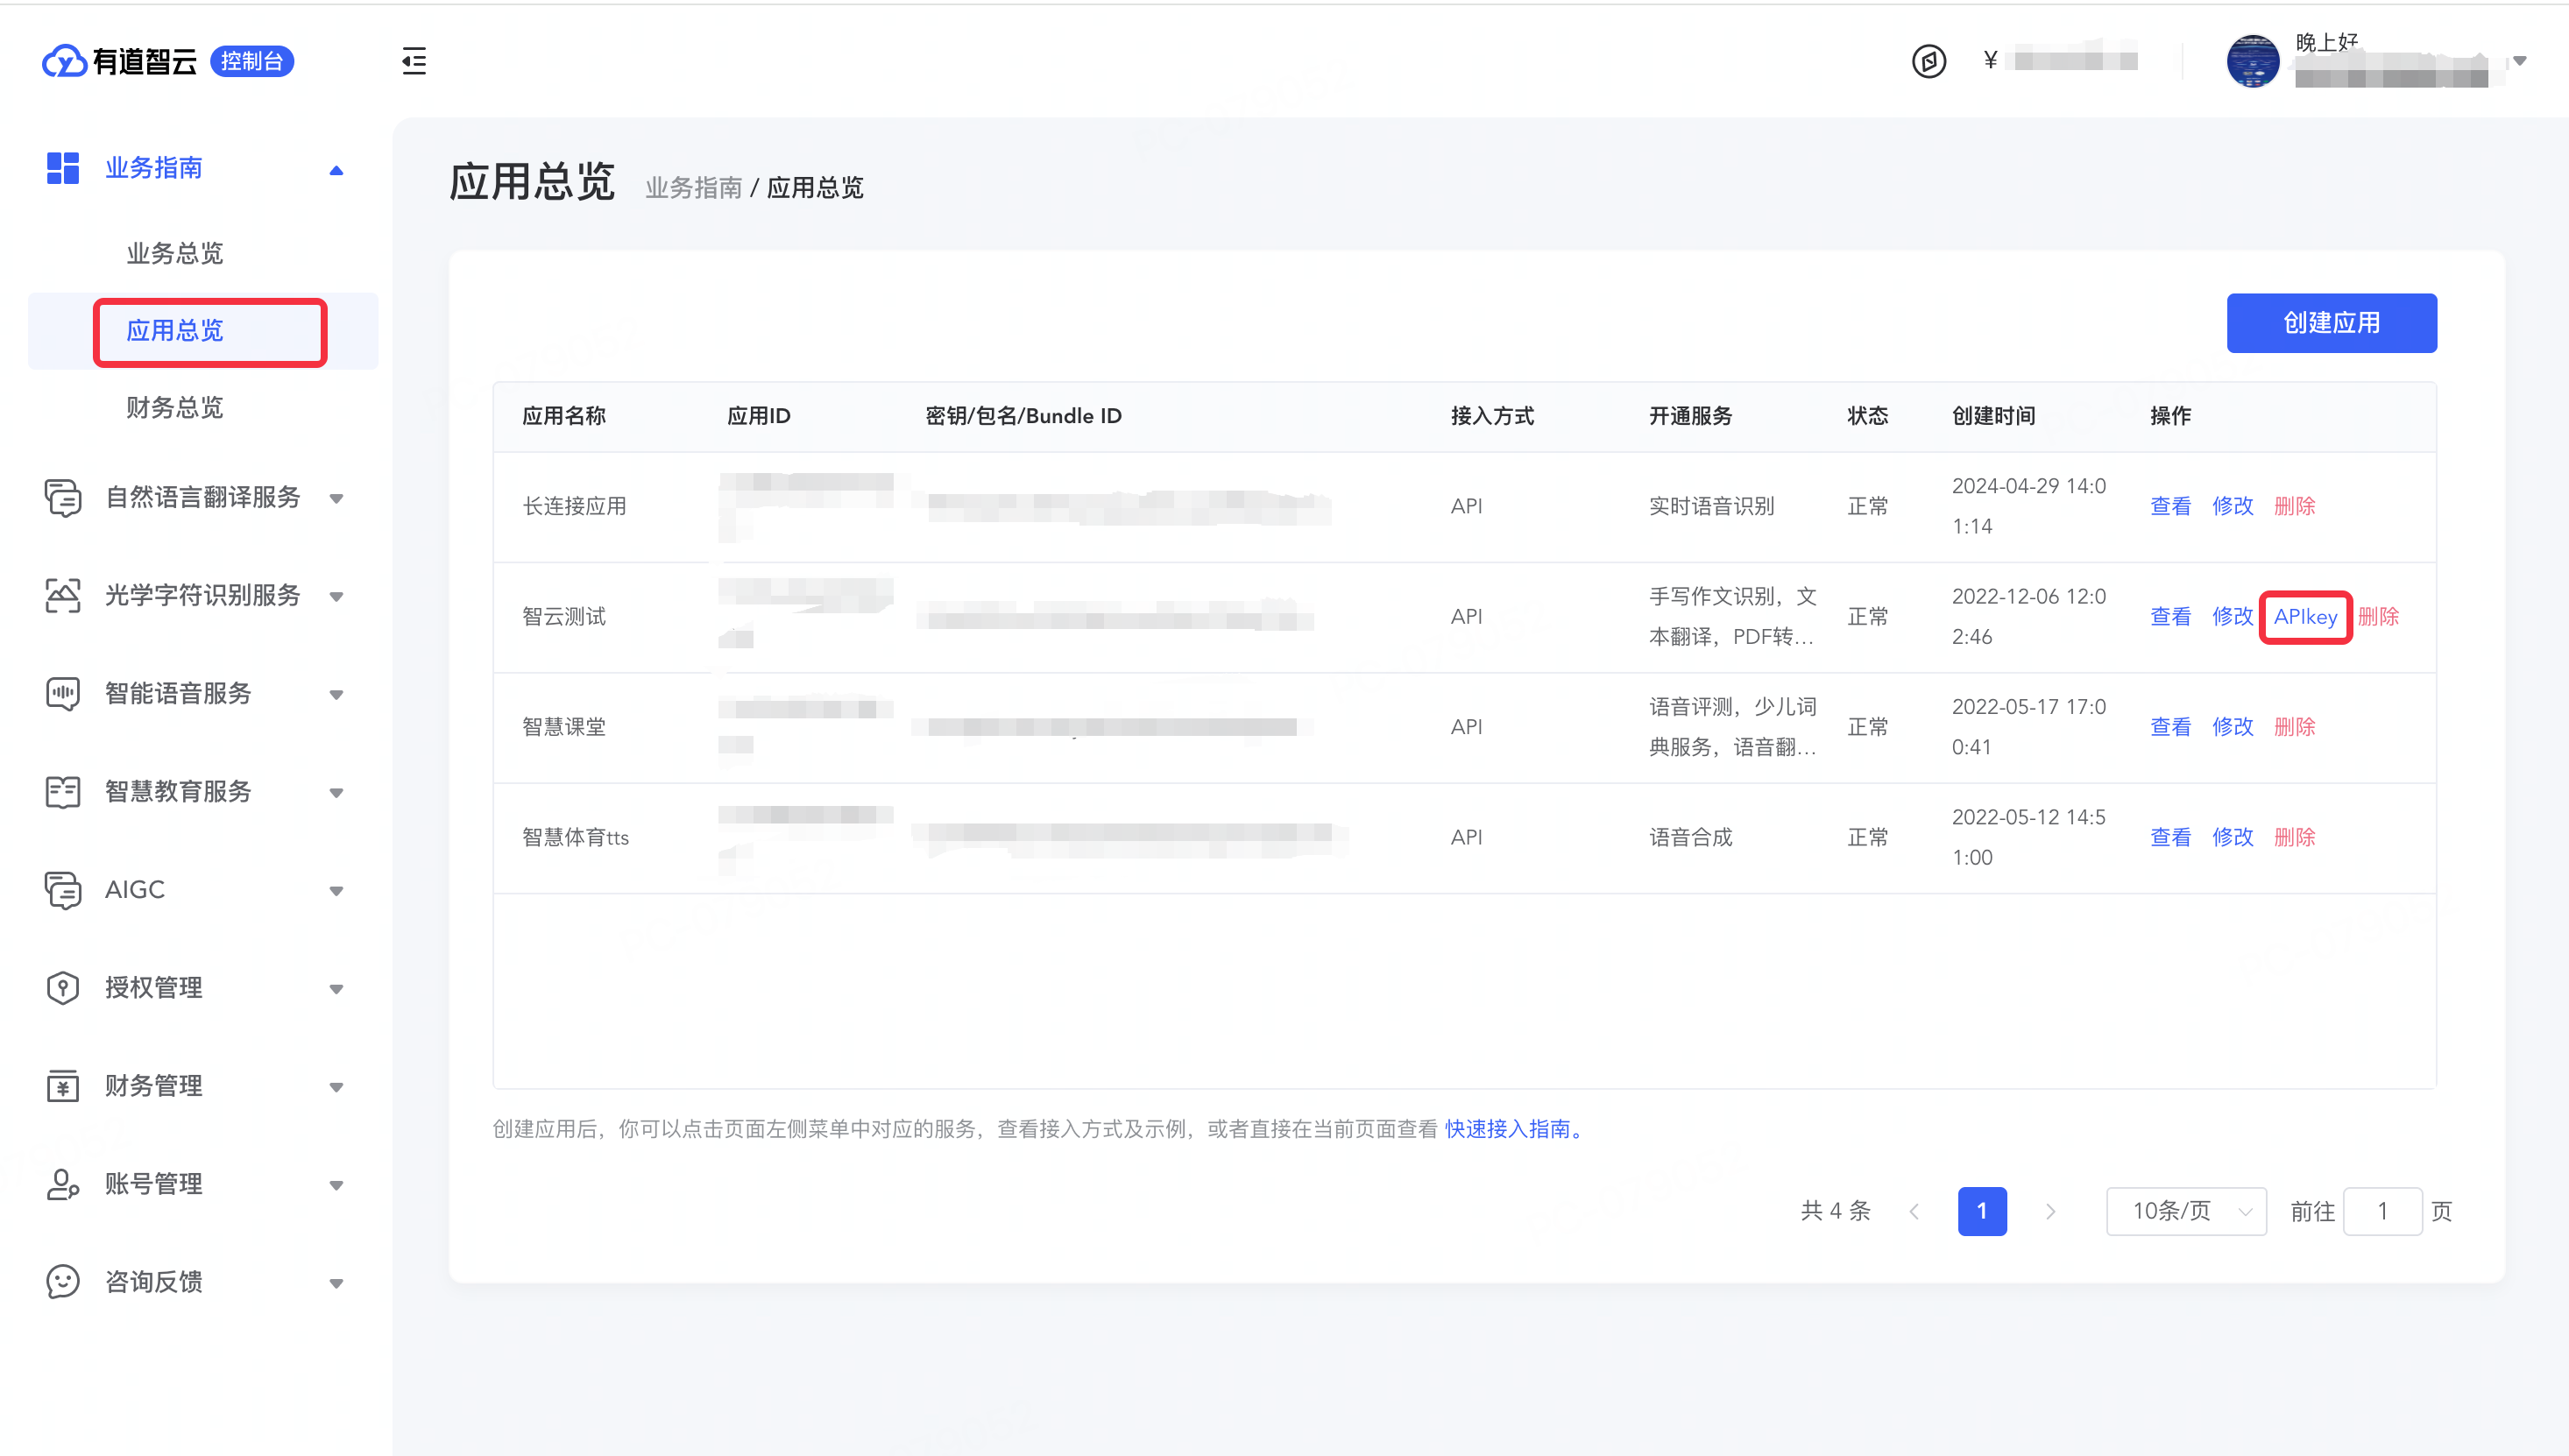
Task: Click the 财务管理 yen document icon
Action: click(x=62, y=1086)
